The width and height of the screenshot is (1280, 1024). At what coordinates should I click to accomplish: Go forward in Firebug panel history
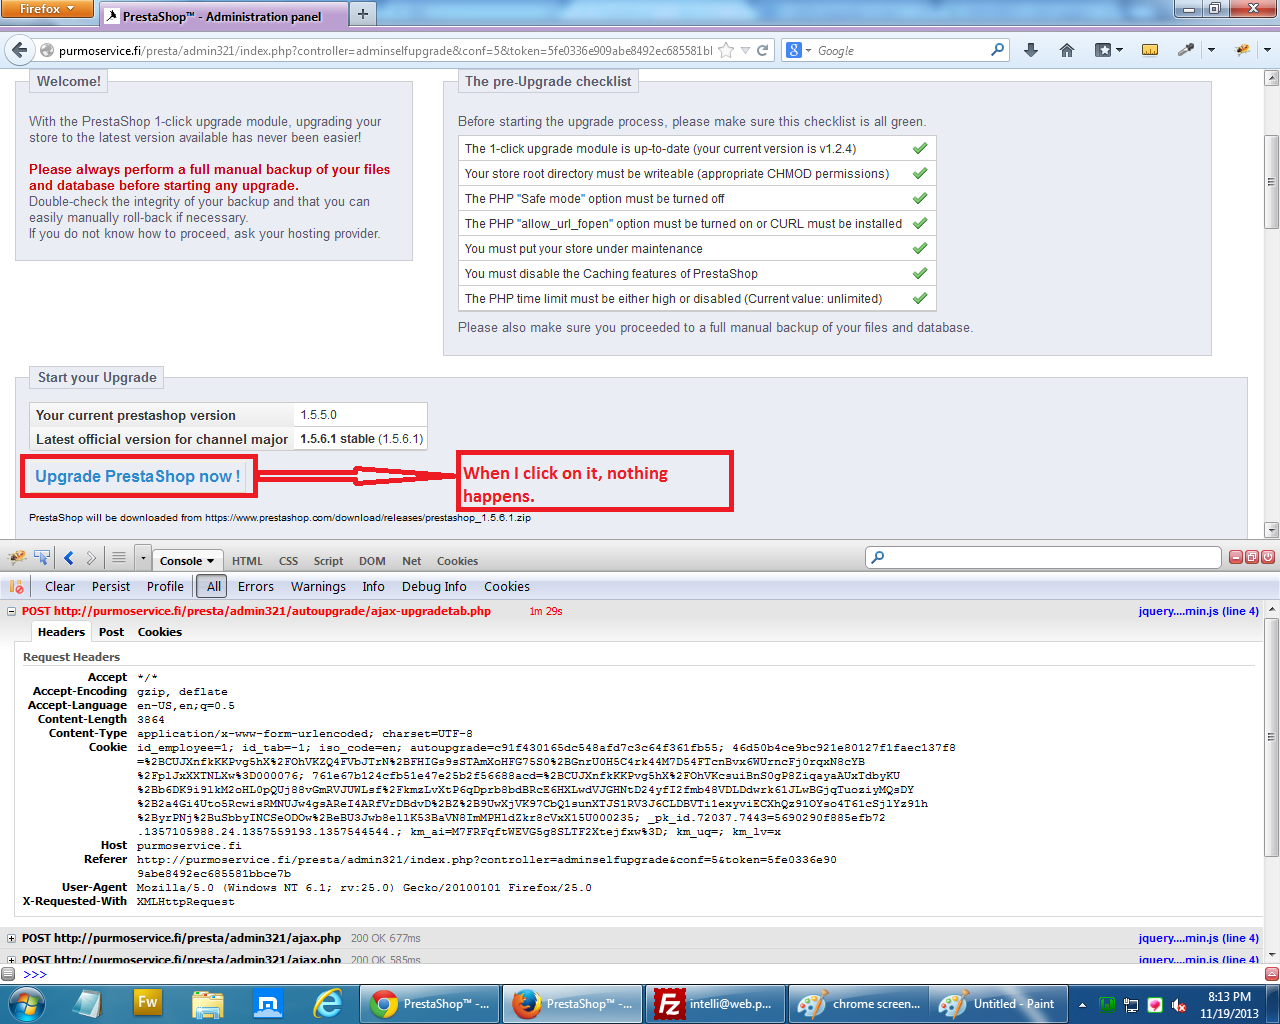91,558
